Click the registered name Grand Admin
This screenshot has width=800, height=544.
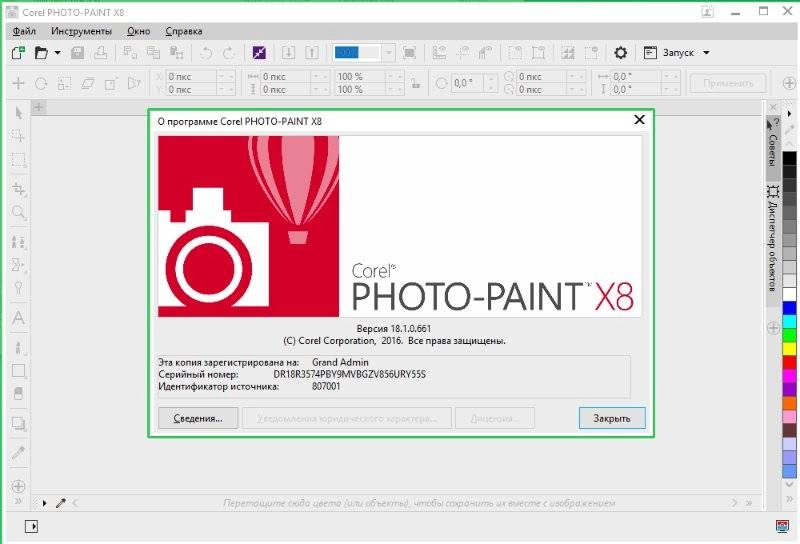[340, 362]
